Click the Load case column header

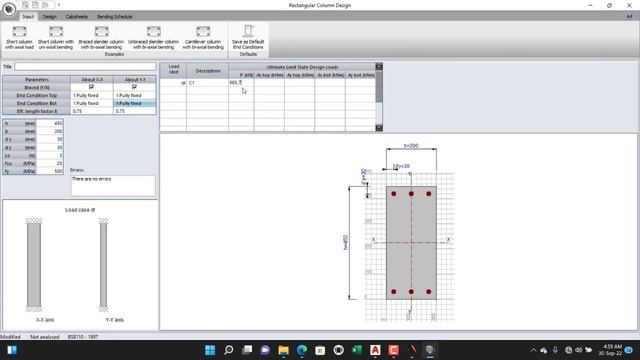pos(173,71)
